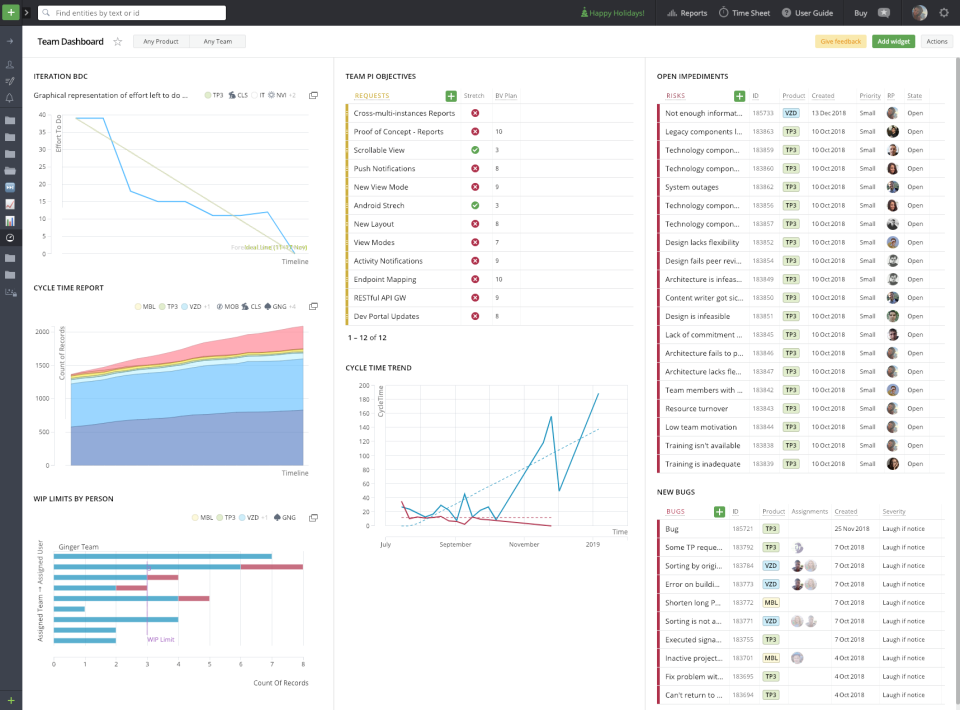
Task: Open the Any Product filter
Action: pos(160,41)
